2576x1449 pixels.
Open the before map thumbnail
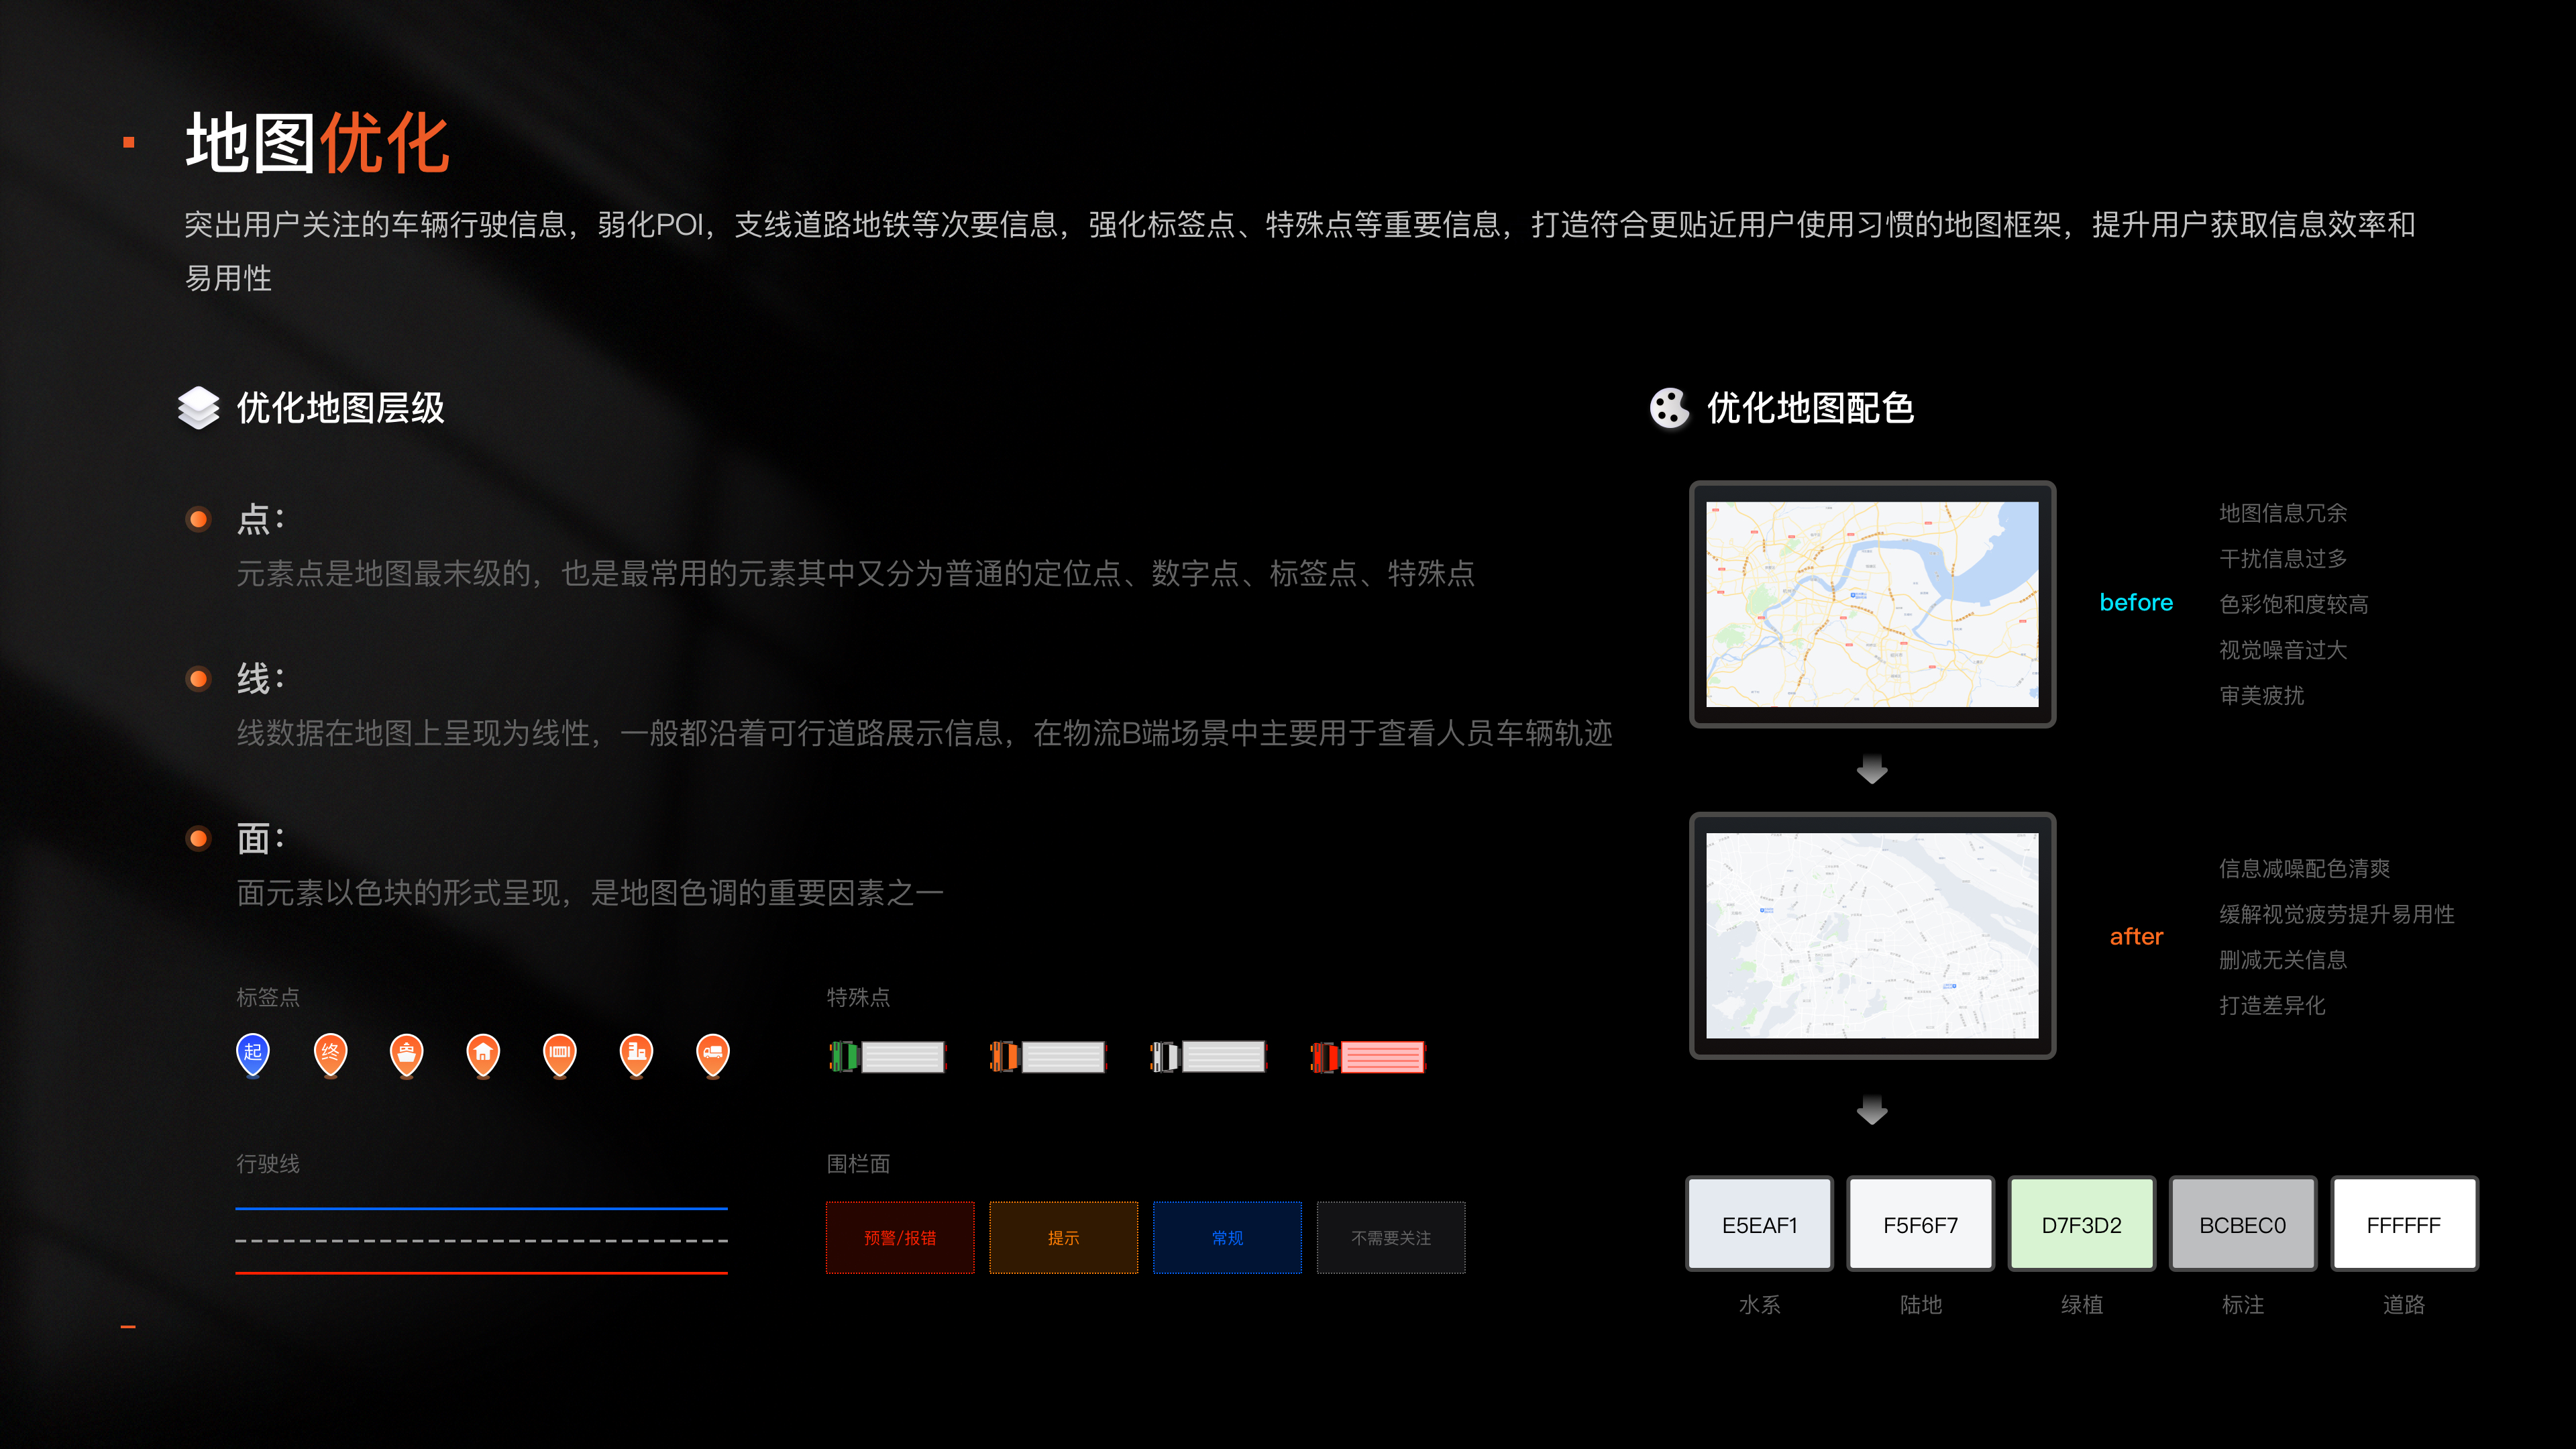1872,604
